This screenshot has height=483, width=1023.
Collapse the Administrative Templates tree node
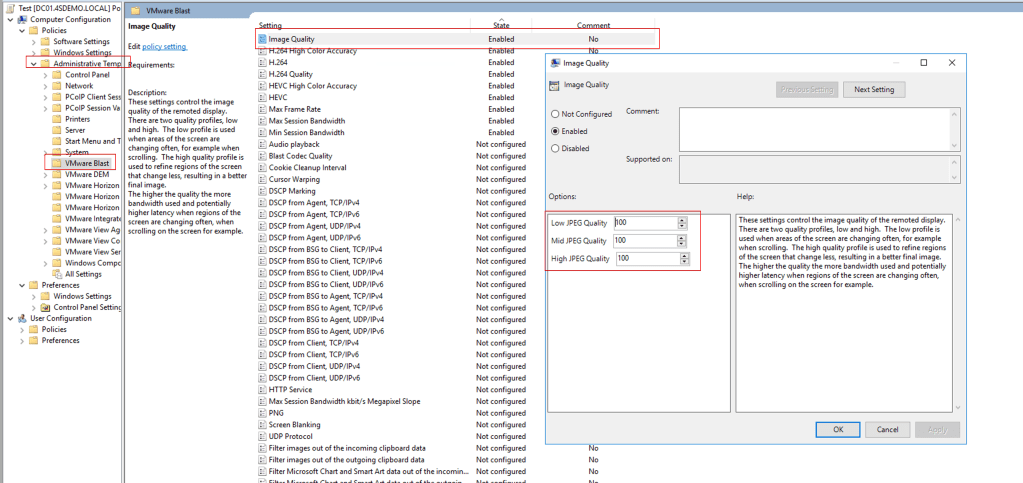(x=33, y=64)
